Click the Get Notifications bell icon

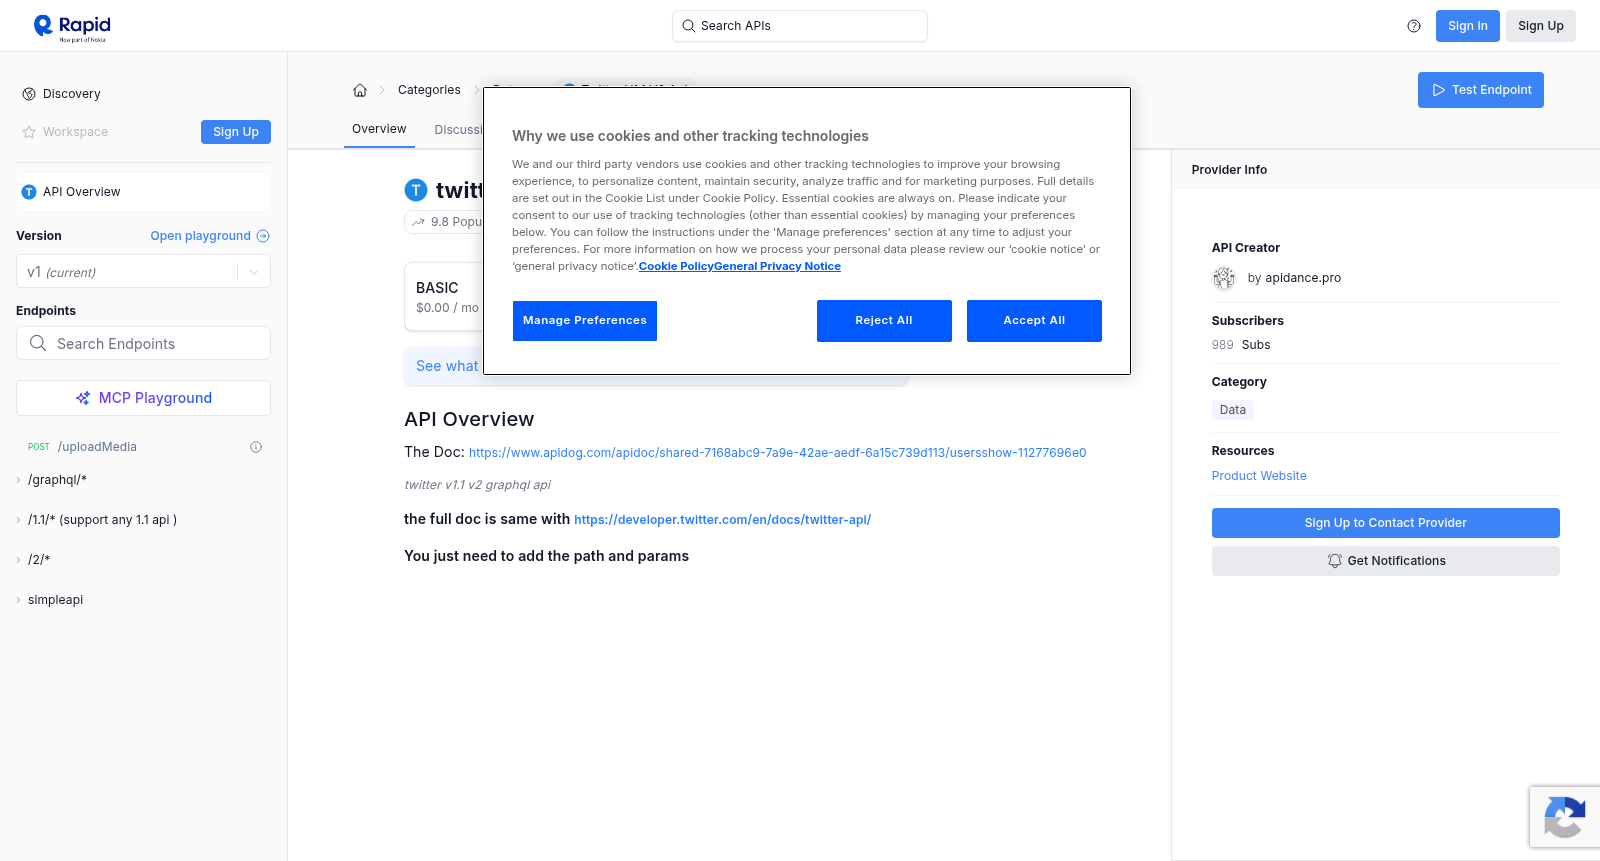point(1334,561)
